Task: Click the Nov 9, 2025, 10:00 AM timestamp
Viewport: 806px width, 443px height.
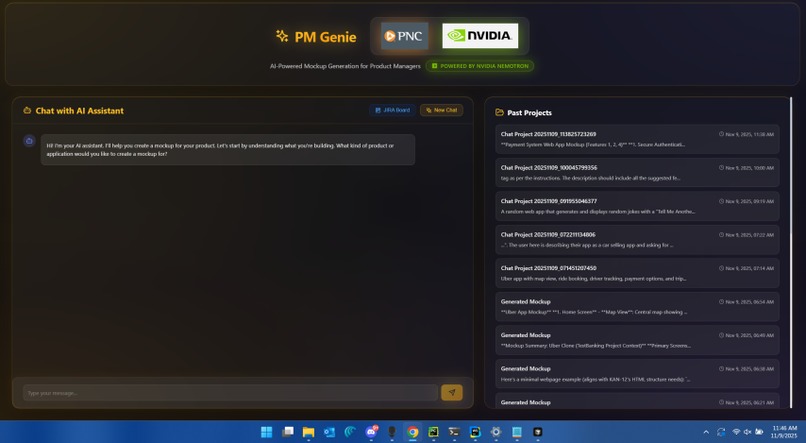Action: (x=749, y=168)
